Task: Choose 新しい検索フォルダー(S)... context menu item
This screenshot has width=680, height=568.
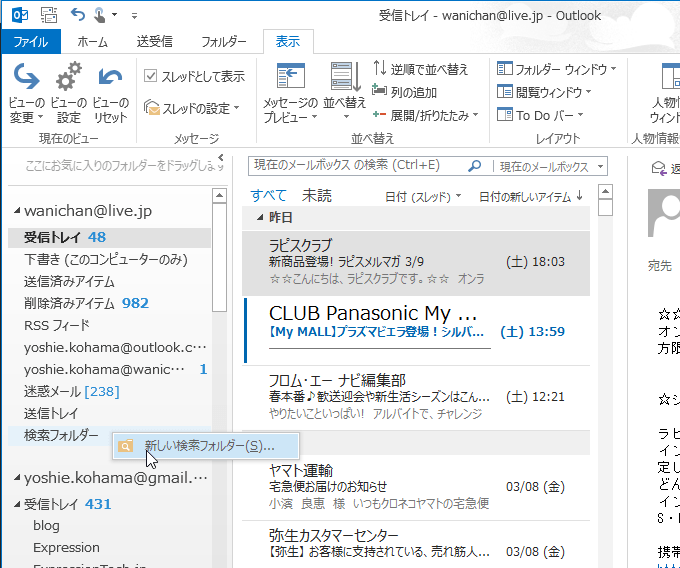Action: click(x=206, y=446)
